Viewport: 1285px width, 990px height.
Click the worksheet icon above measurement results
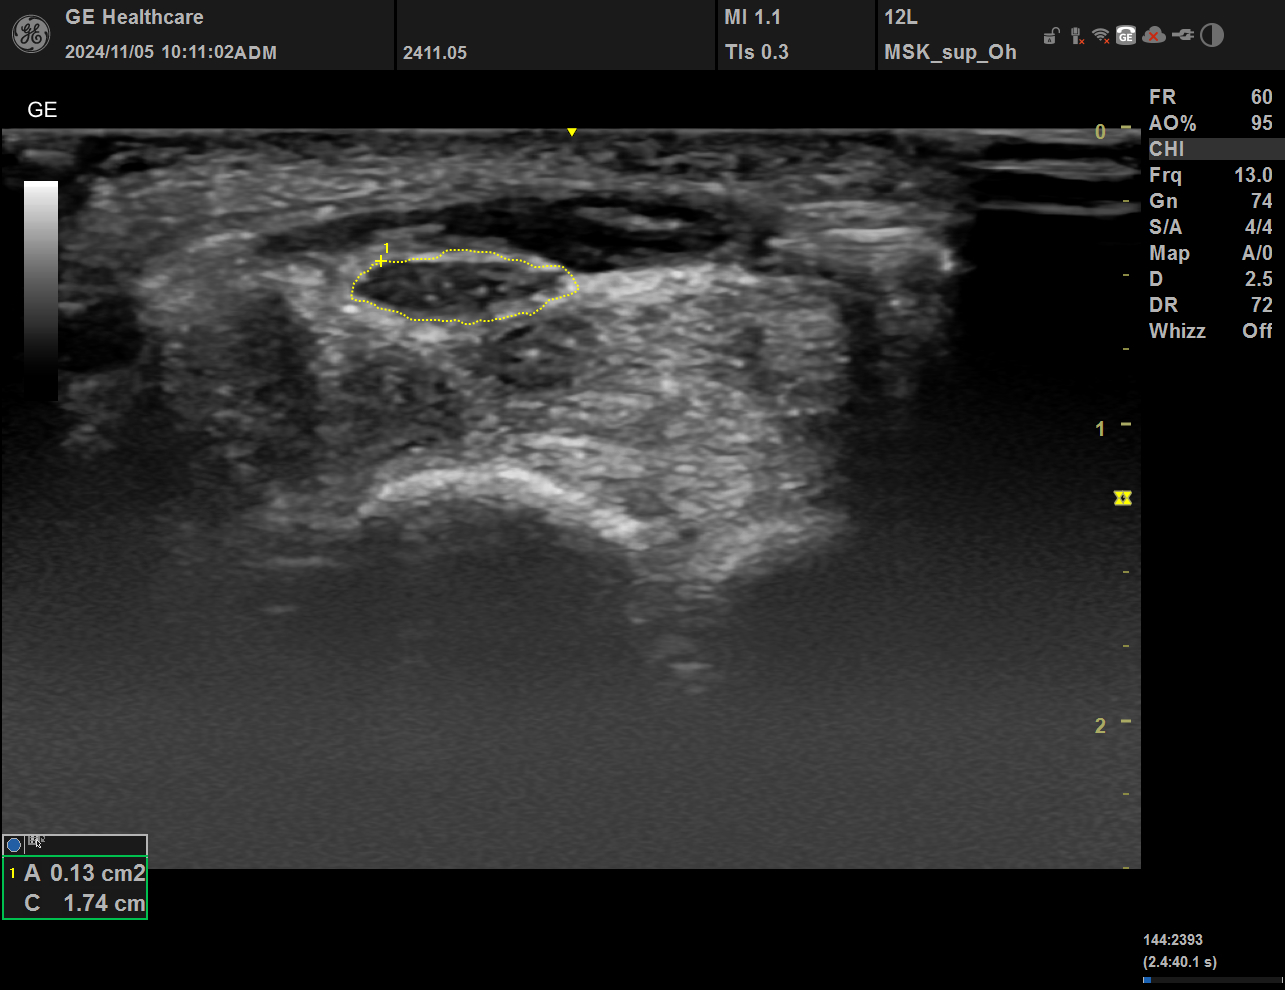[36, 842]
